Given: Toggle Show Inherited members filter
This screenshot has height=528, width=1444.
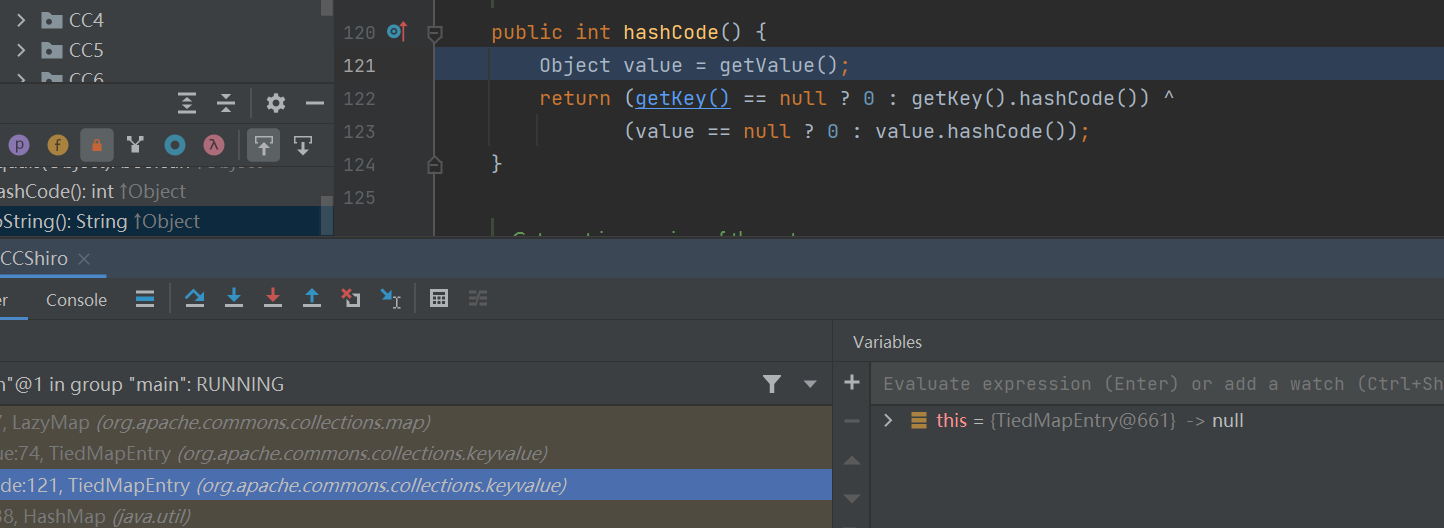Looking at the screenshot, I should (136, 145).
